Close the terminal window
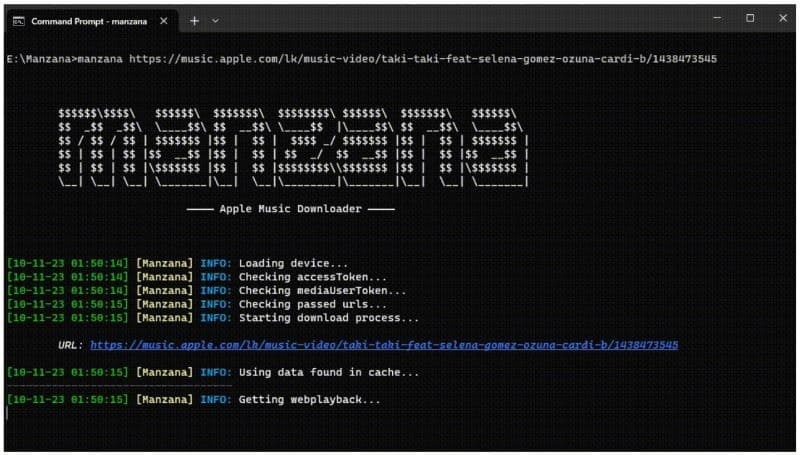Viewport: 800px width, 455px height. [x=782, y=18]
